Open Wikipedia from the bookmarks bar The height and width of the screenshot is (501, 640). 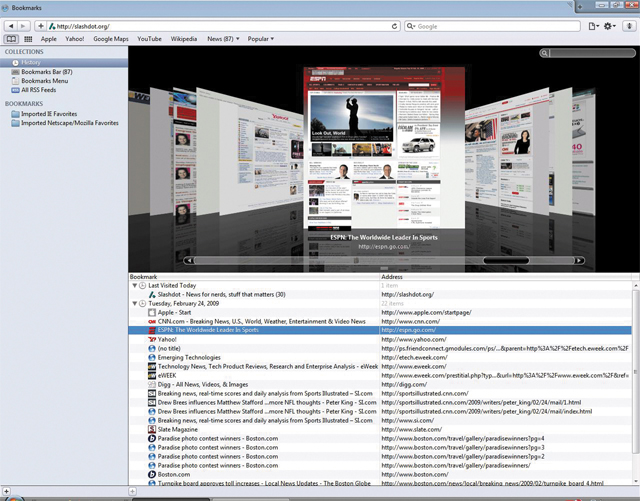click(184, 39)
